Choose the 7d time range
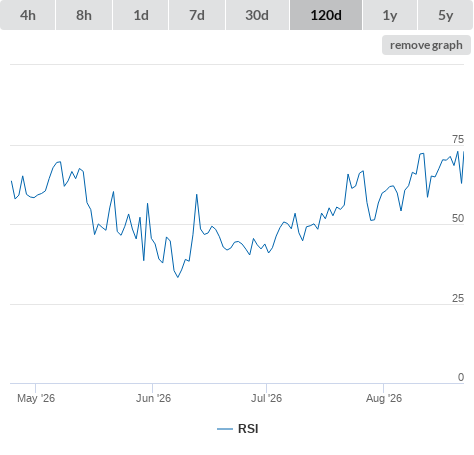The image size is (474, 455). tap(197, 15)
